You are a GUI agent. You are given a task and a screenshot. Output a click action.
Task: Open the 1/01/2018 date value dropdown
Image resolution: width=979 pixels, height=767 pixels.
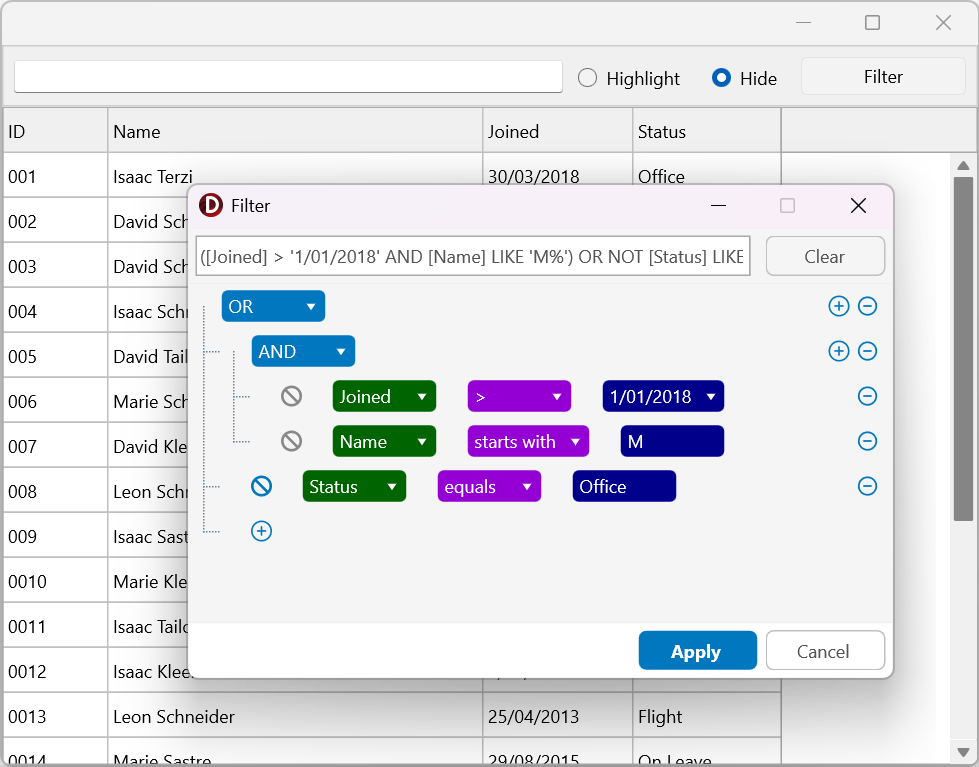663,396
